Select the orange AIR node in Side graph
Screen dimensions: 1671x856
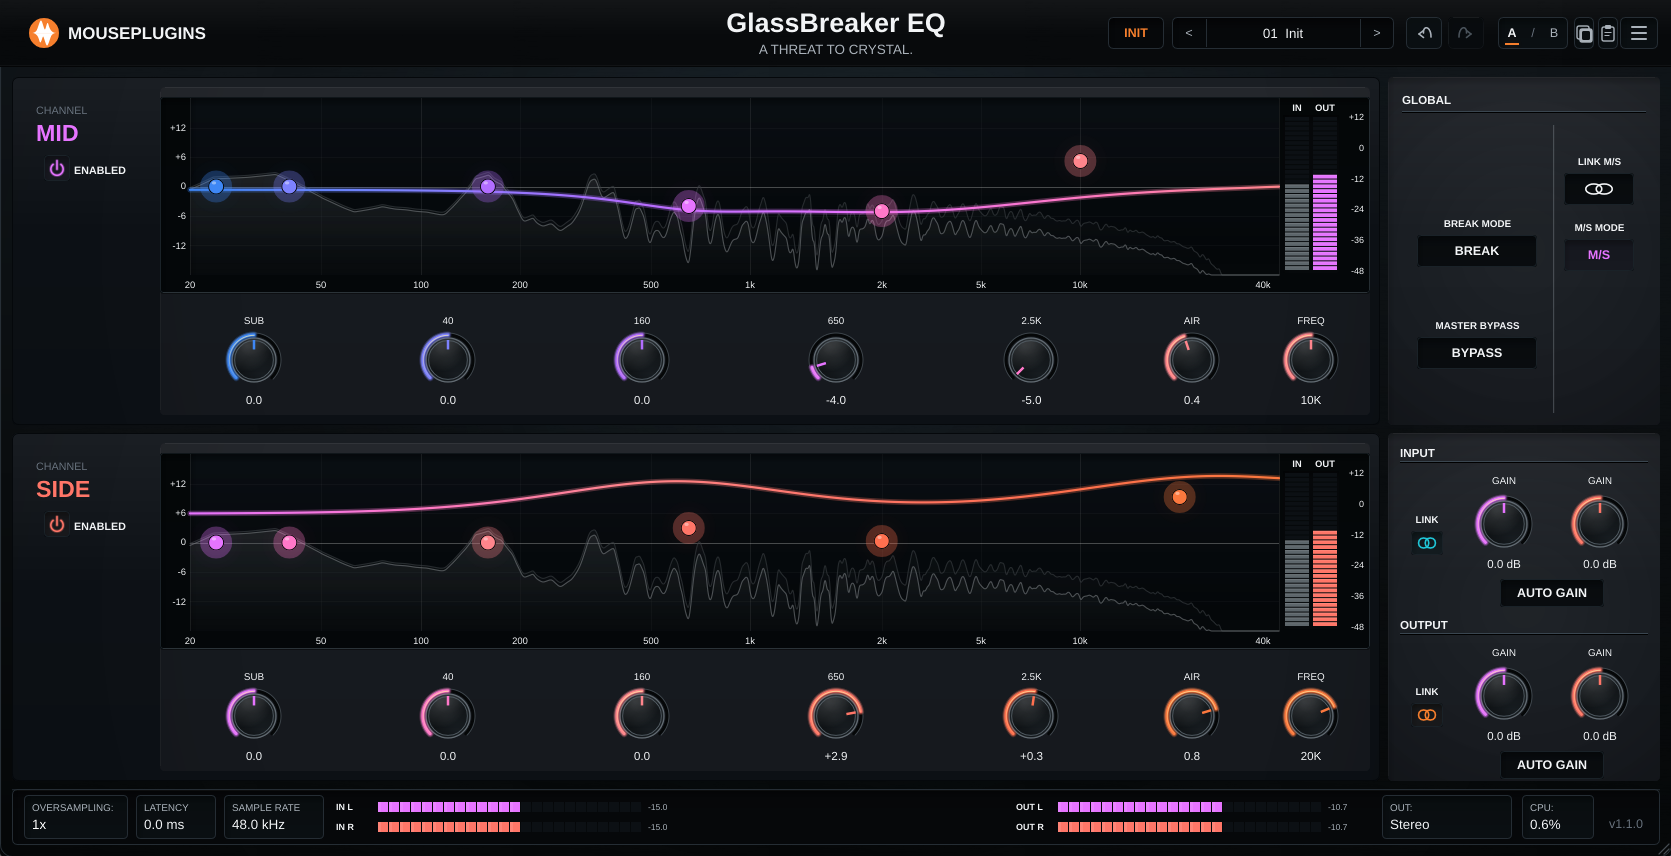pos(1180,497)
